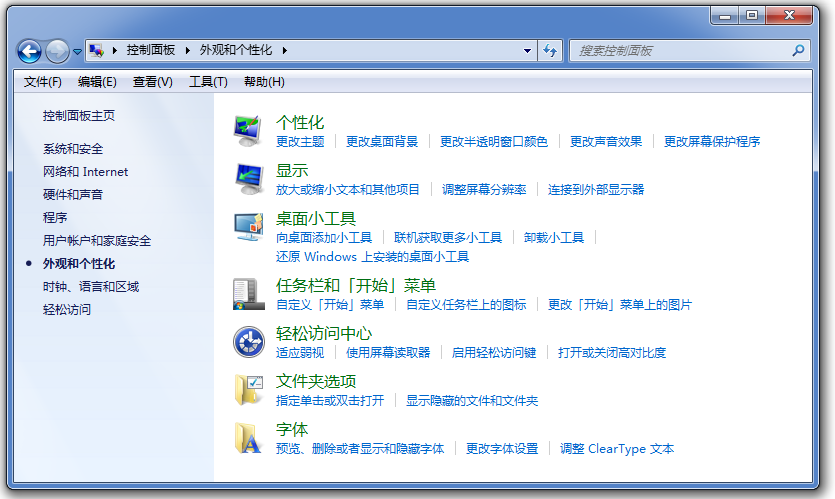The image size is (835, 499).
Task: Open the 字体 fonts folder icon
Action: pyautogui.click(x=248, y=438)
